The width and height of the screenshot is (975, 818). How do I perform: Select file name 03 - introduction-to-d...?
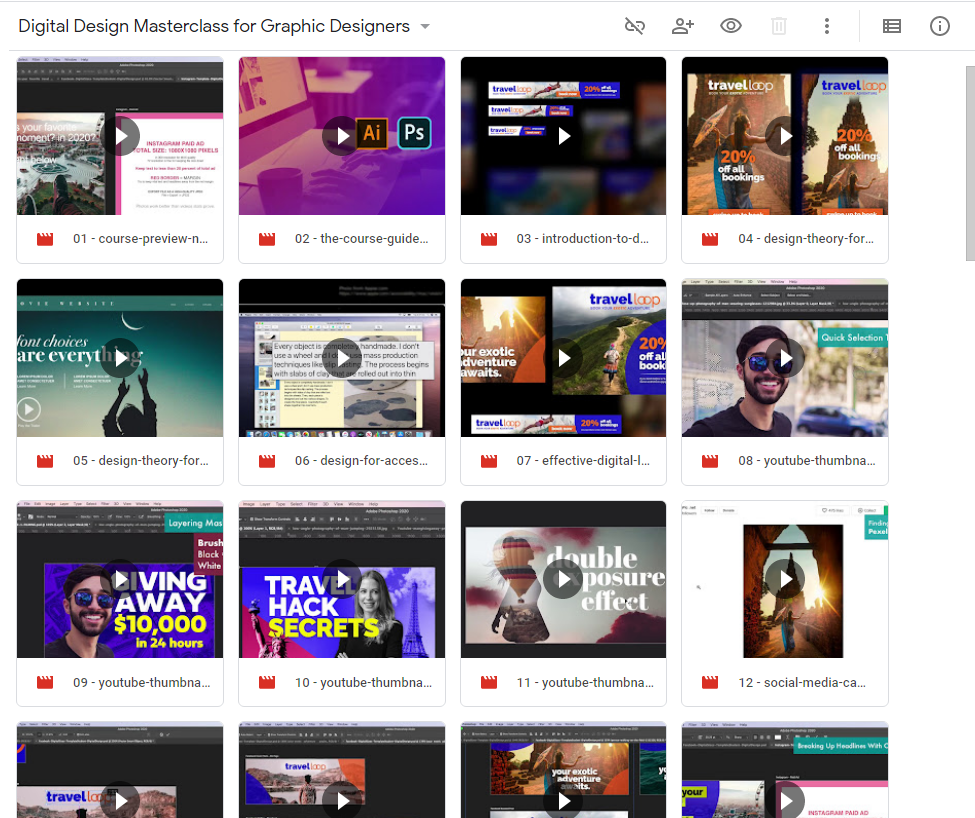583,239
